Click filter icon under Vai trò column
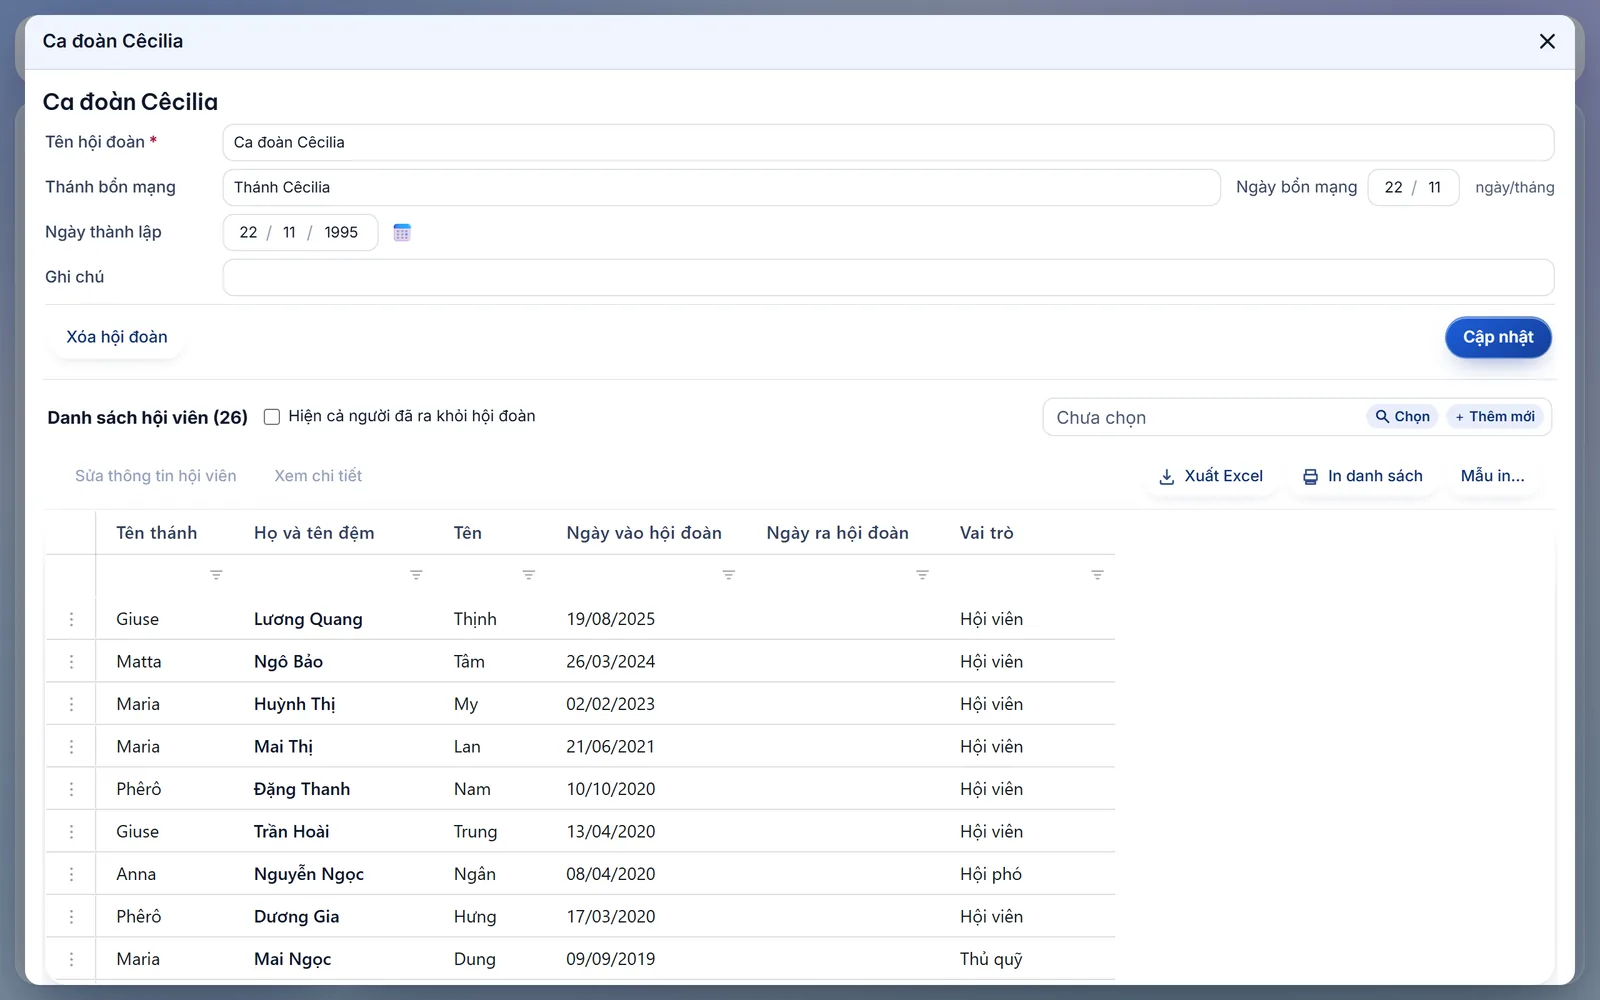1600x1000 pixels. (1097, 575)
